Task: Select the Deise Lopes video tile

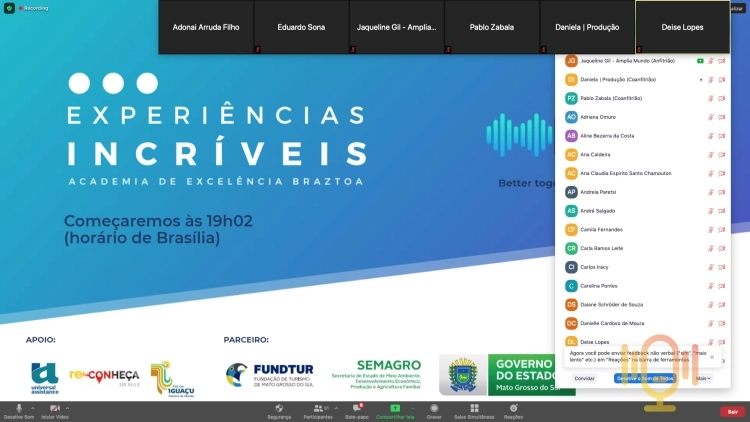Action: (683, 27)
